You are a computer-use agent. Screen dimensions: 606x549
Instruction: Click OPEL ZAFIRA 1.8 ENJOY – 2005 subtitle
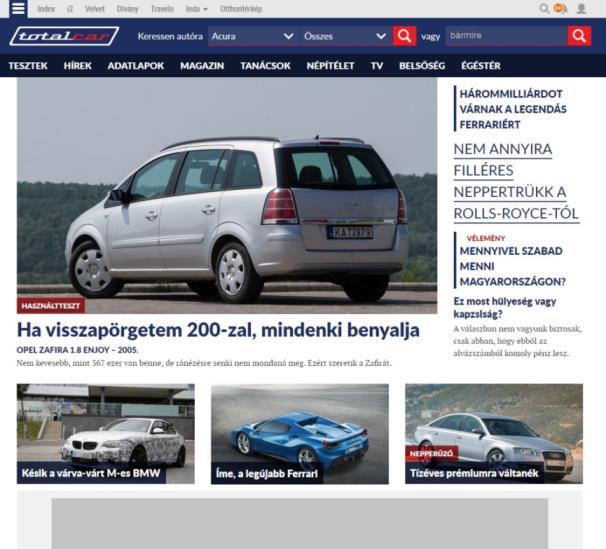click(x=77, y=350)
